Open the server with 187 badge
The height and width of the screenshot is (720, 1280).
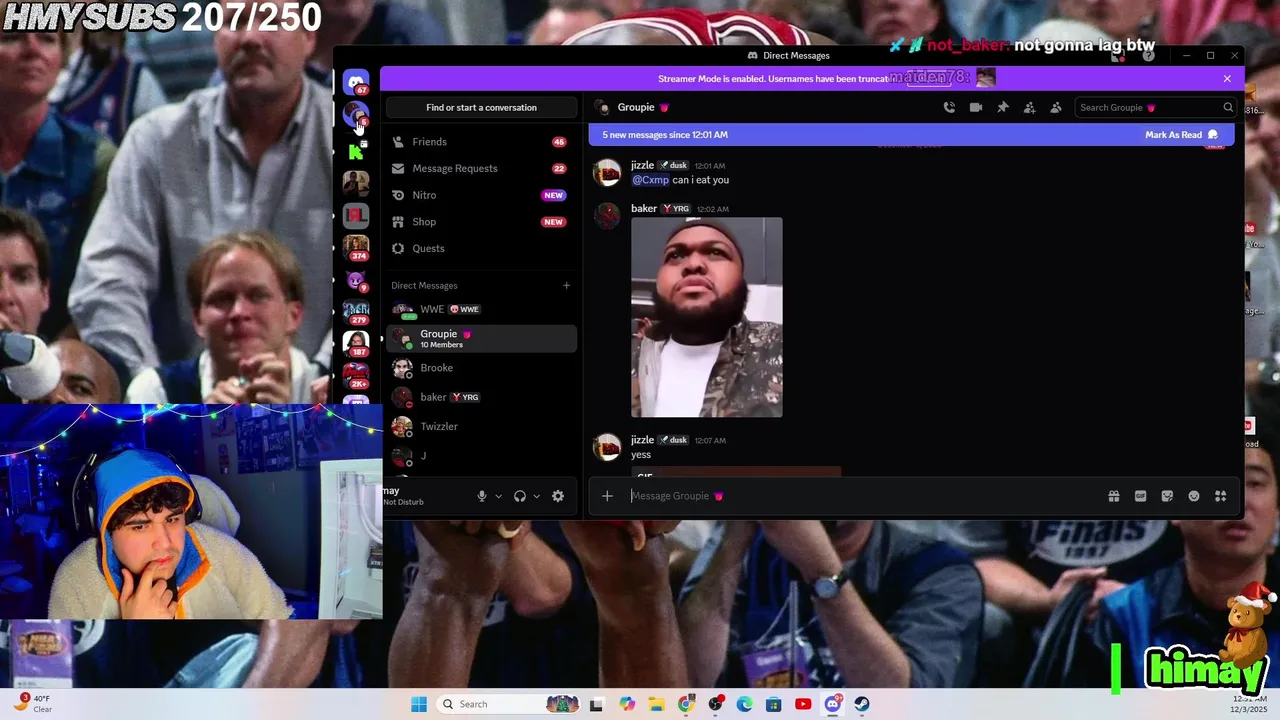356,343
